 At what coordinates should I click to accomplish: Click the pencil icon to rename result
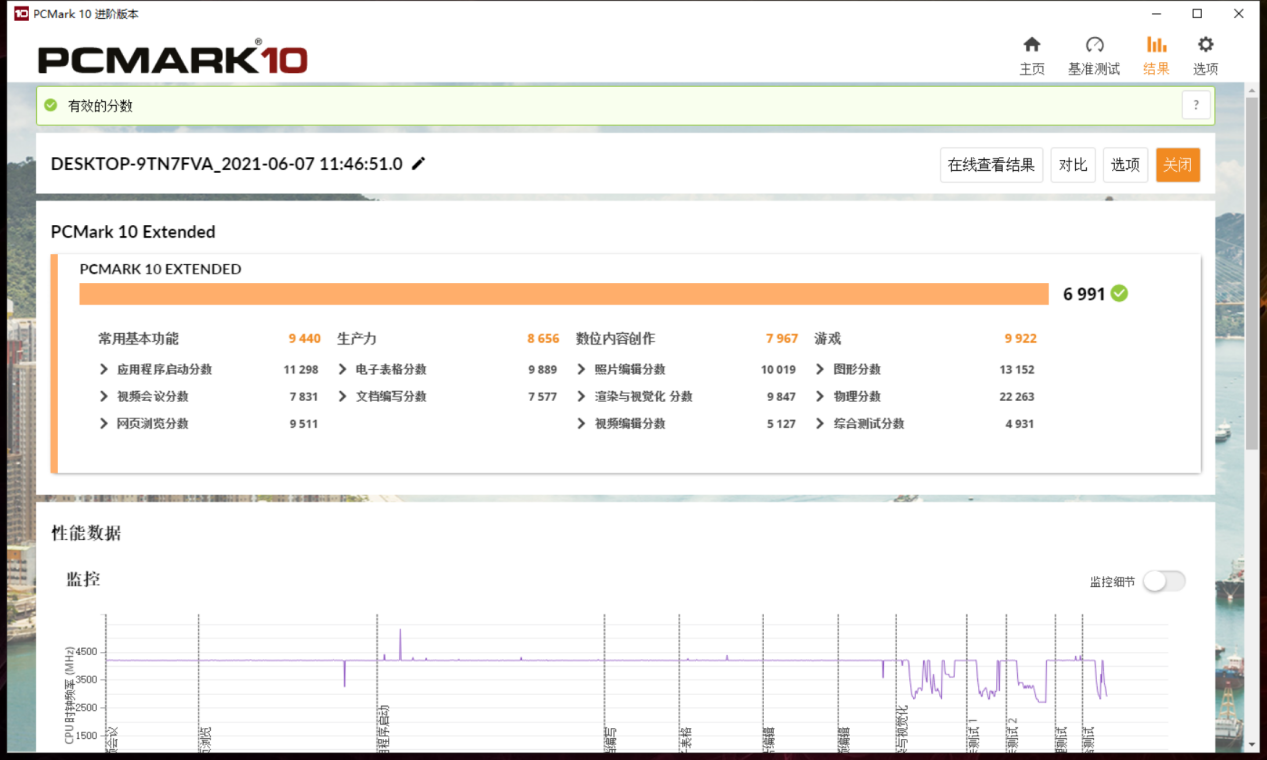tap(419, 164)
